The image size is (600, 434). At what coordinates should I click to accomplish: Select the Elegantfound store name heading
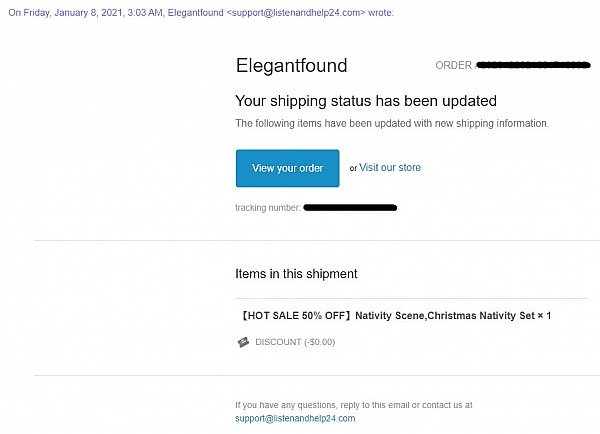point(291,65)
